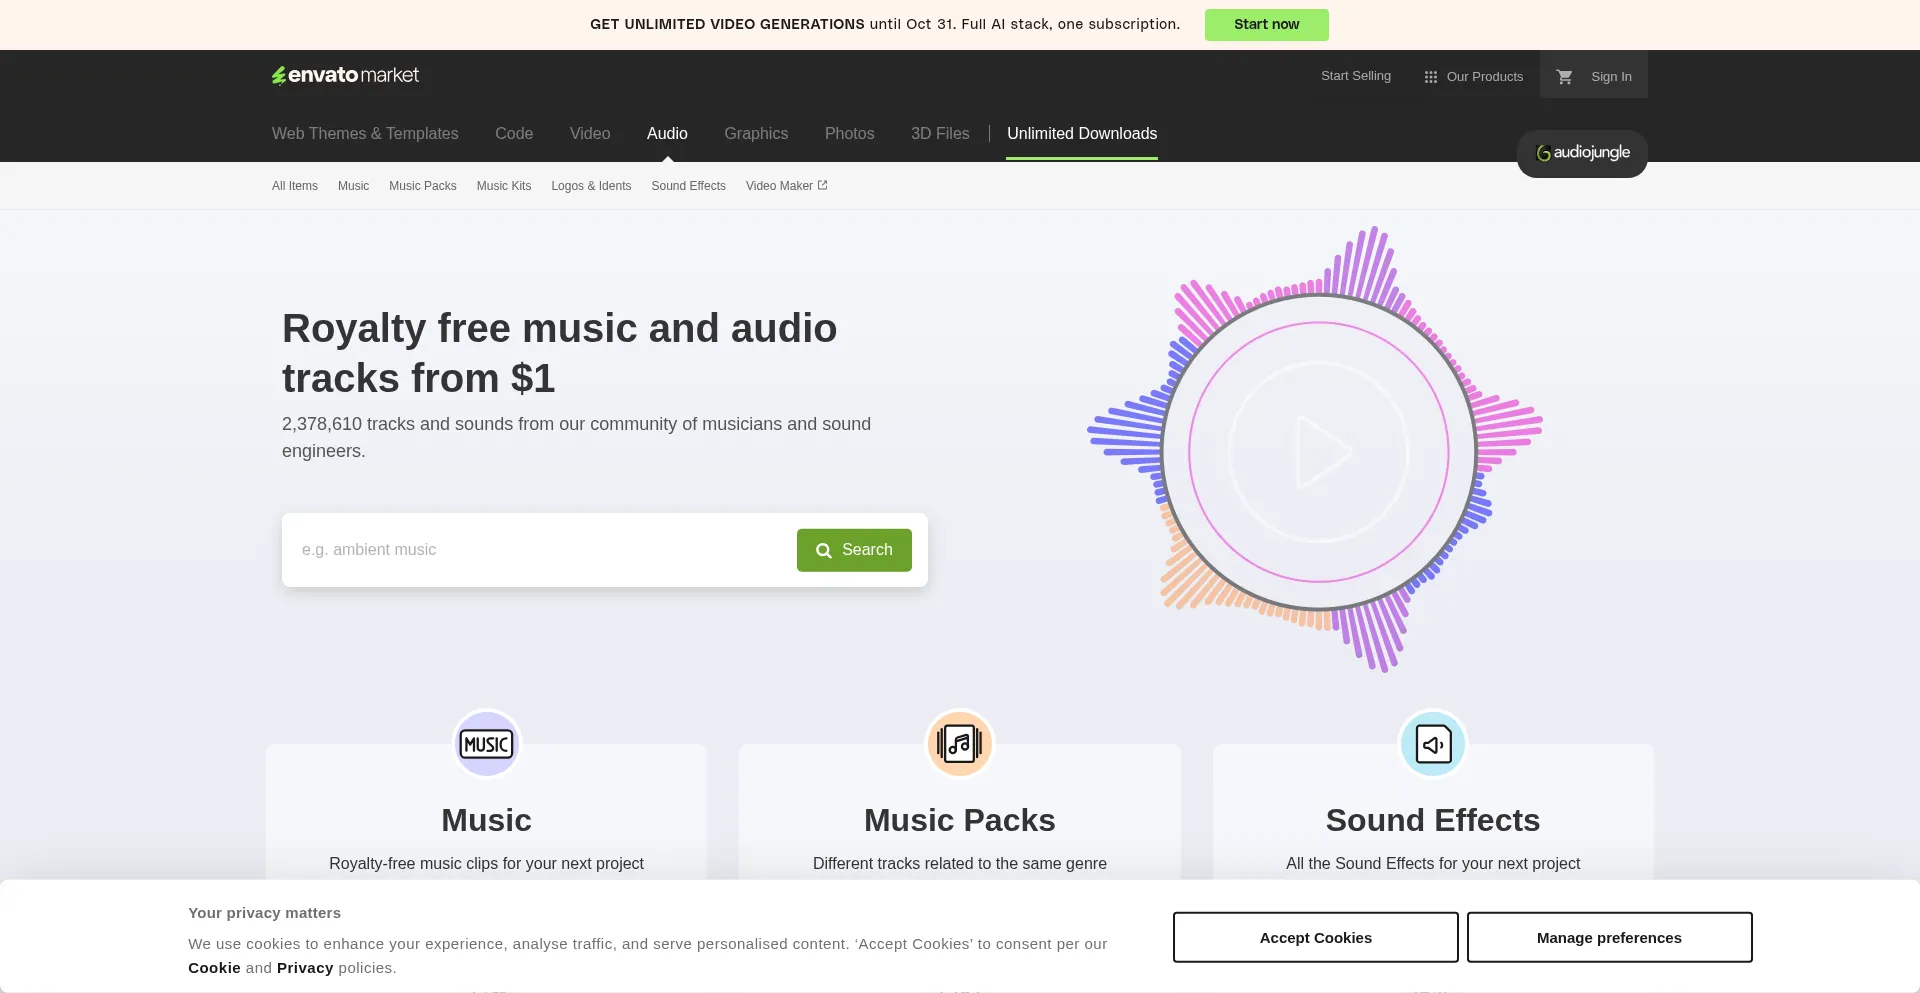
Task: Open Video Maker external link
Action: click(786, 186)
